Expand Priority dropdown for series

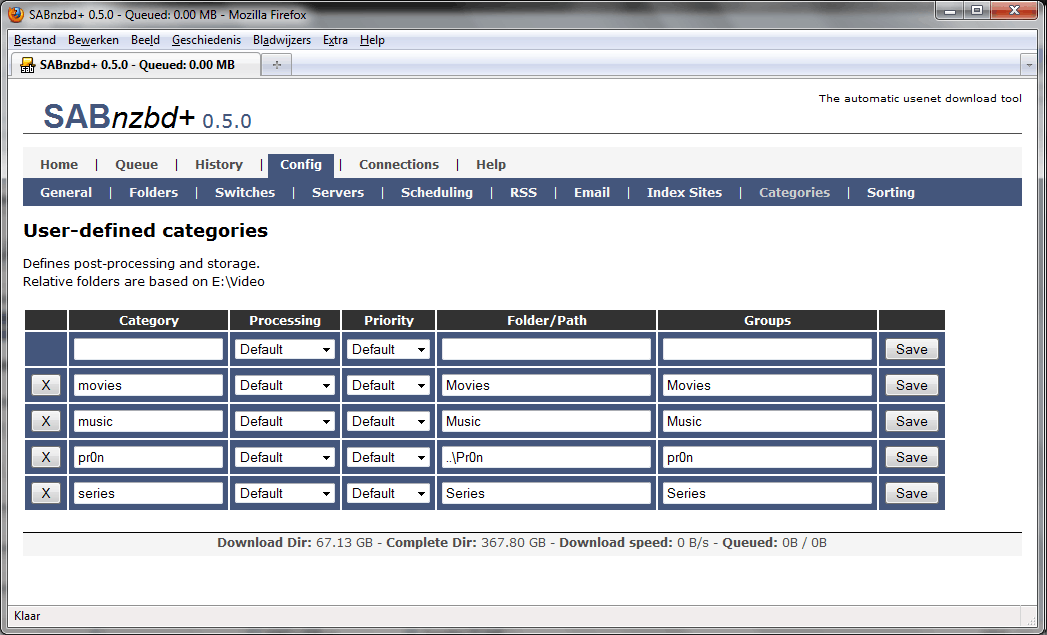pos(388,493)
